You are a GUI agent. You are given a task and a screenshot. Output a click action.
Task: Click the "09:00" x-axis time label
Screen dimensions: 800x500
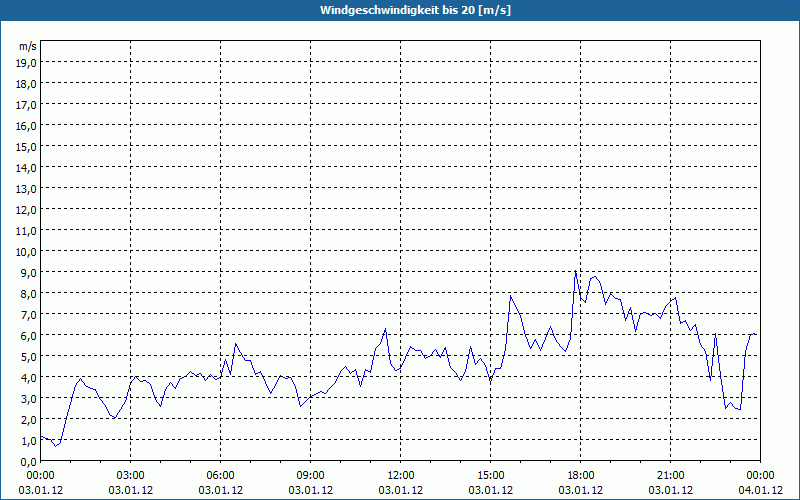pyautogui.click(x=311, y=476)
